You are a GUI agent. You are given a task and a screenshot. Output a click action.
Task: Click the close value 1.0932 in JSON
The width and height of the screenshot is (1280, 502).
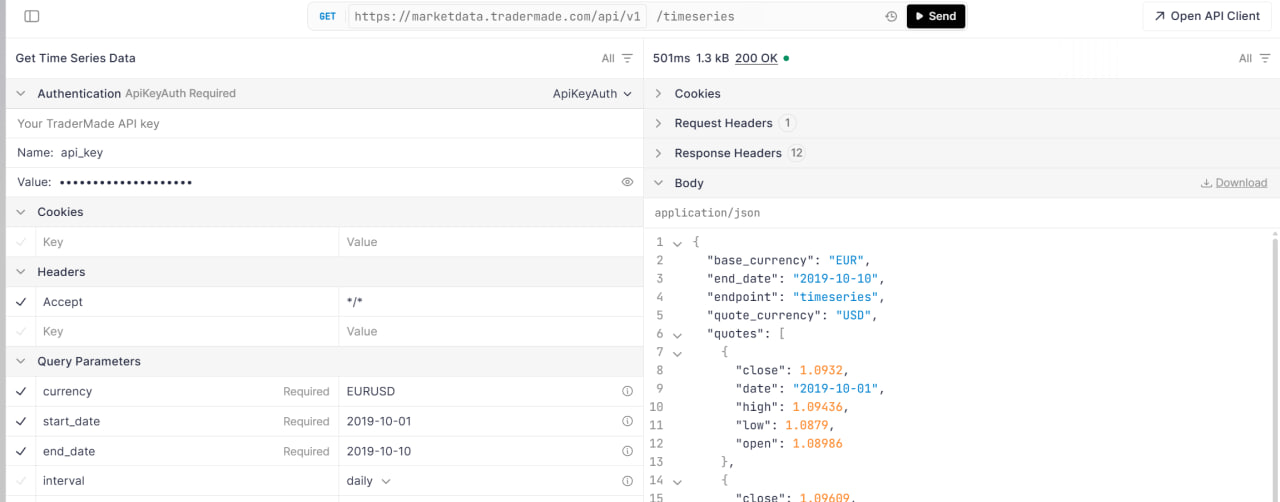point(821,370)
